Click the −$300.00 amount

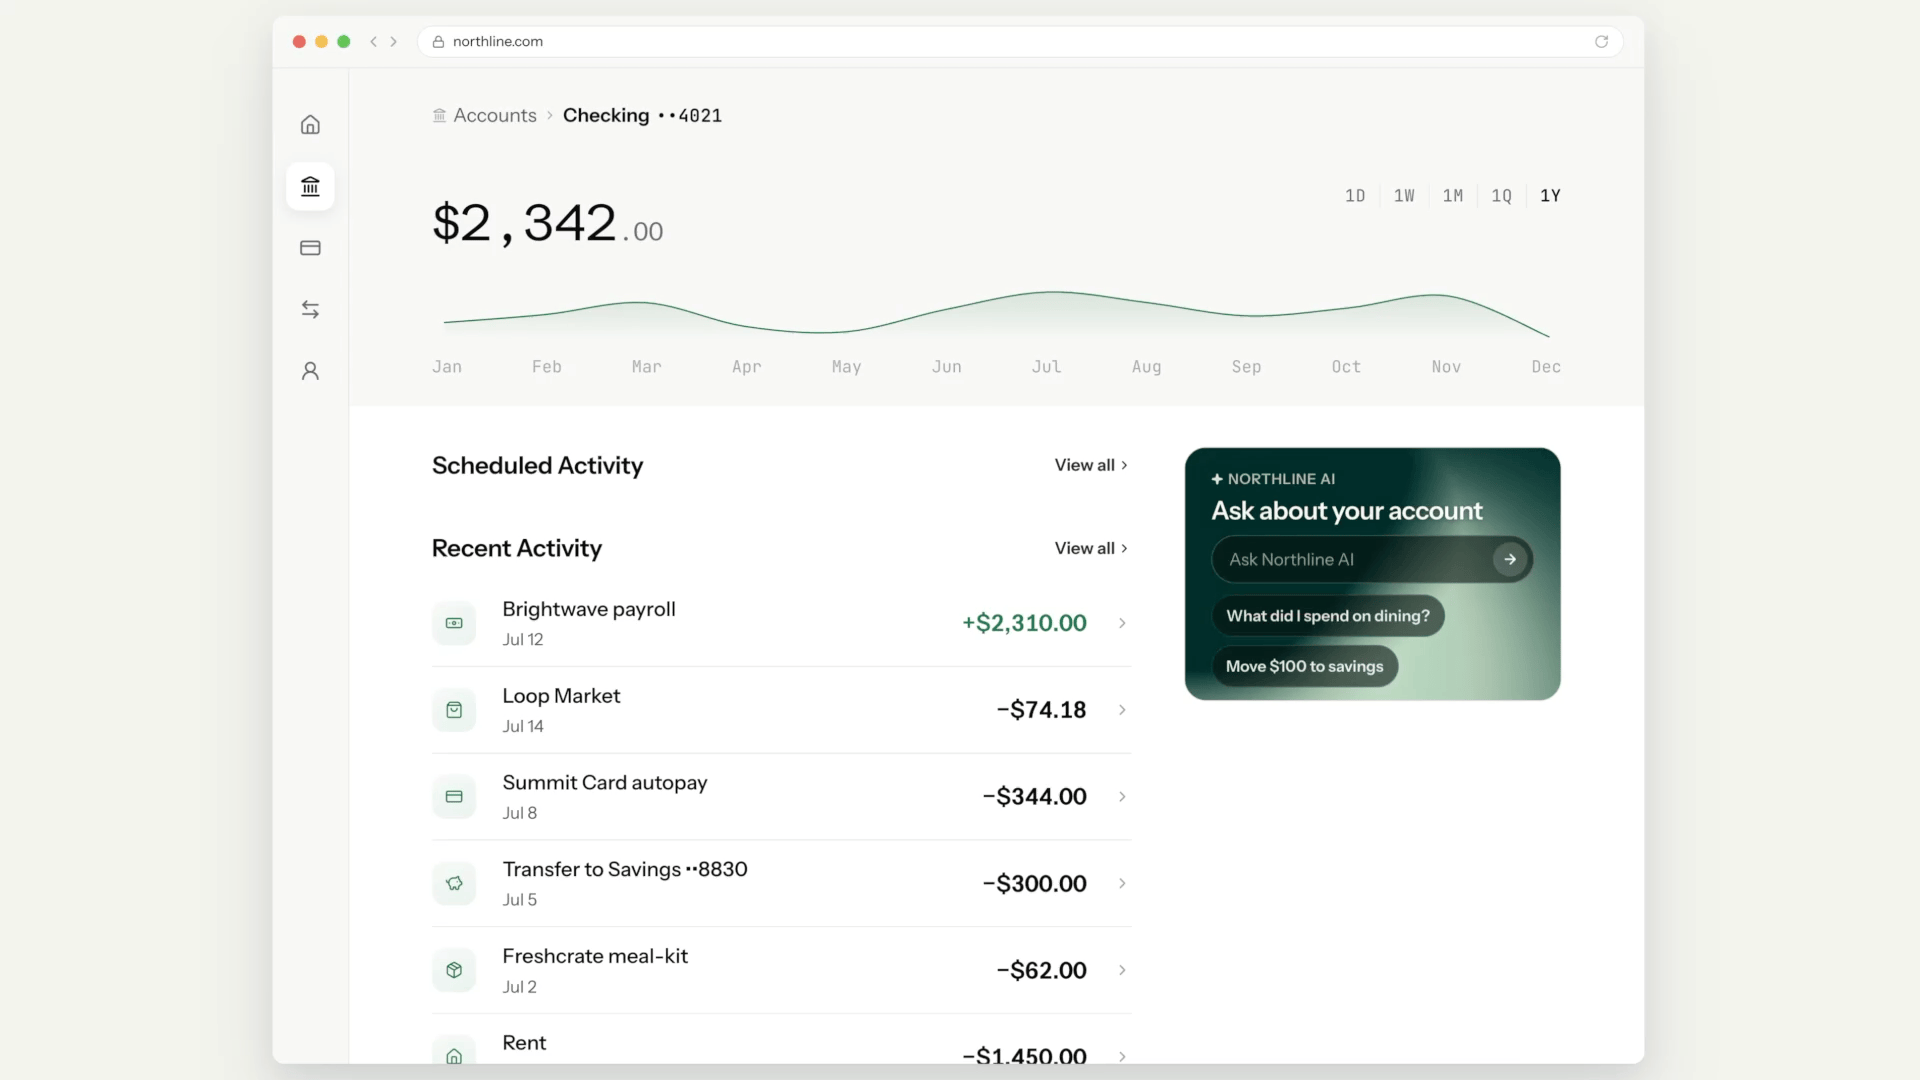coord(1034,883)
